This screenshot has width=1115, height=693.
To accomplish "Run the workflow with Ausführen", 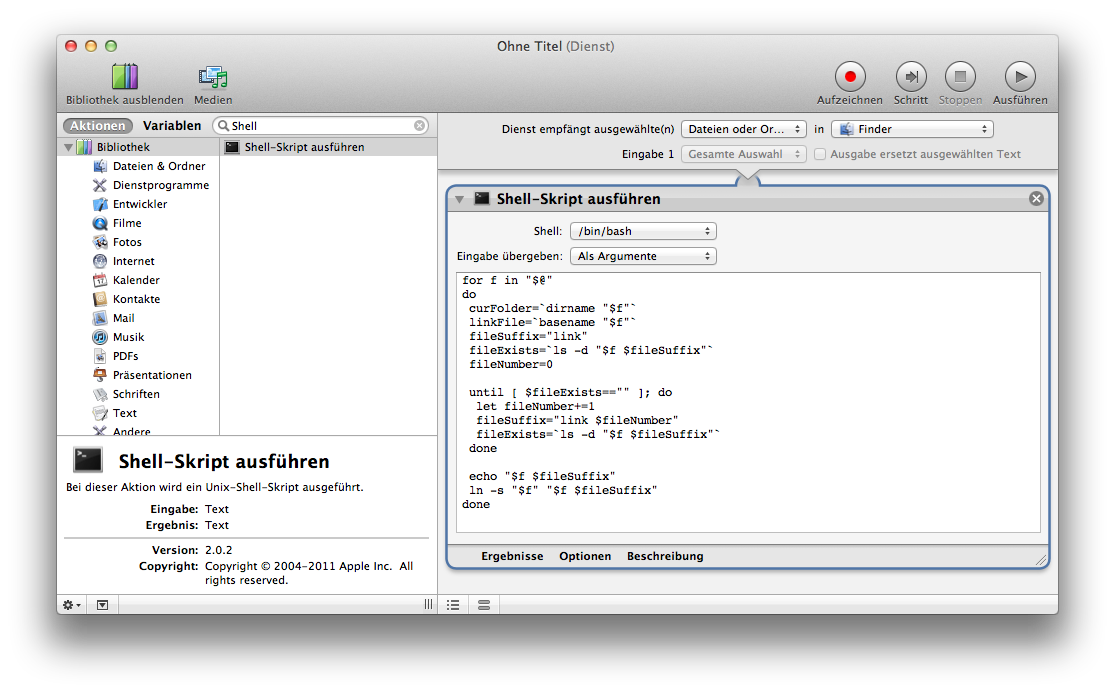I will click(1020, 77).
